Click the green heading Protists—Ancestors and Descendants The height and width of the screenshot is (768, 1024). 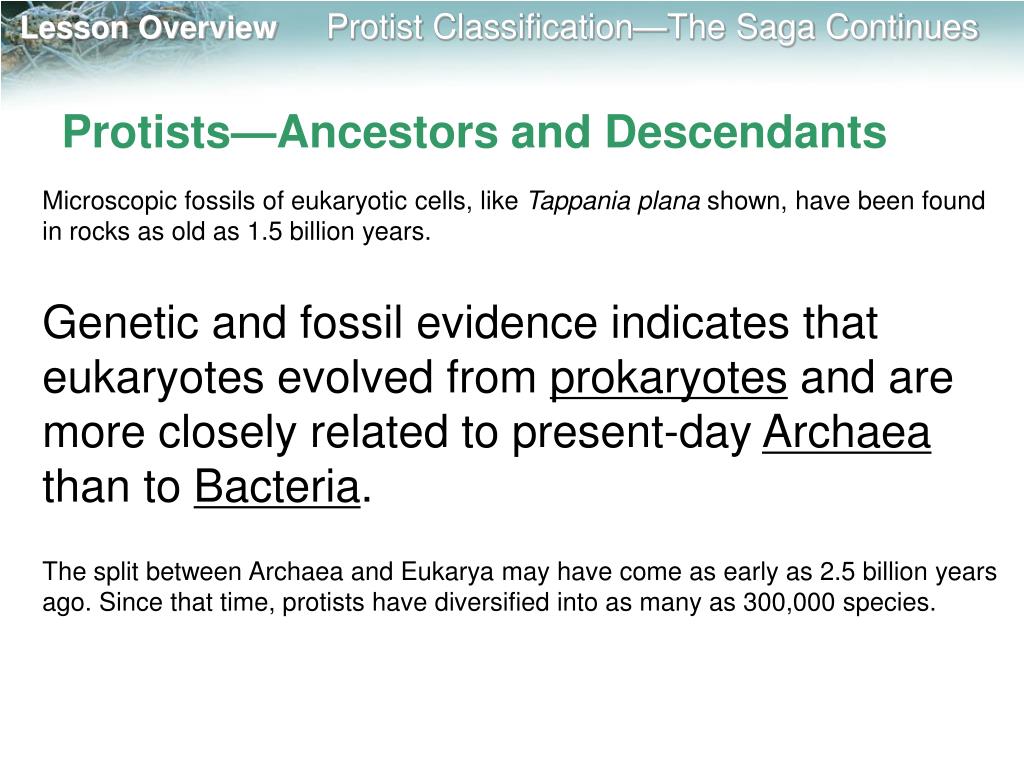tap(474, 132)
